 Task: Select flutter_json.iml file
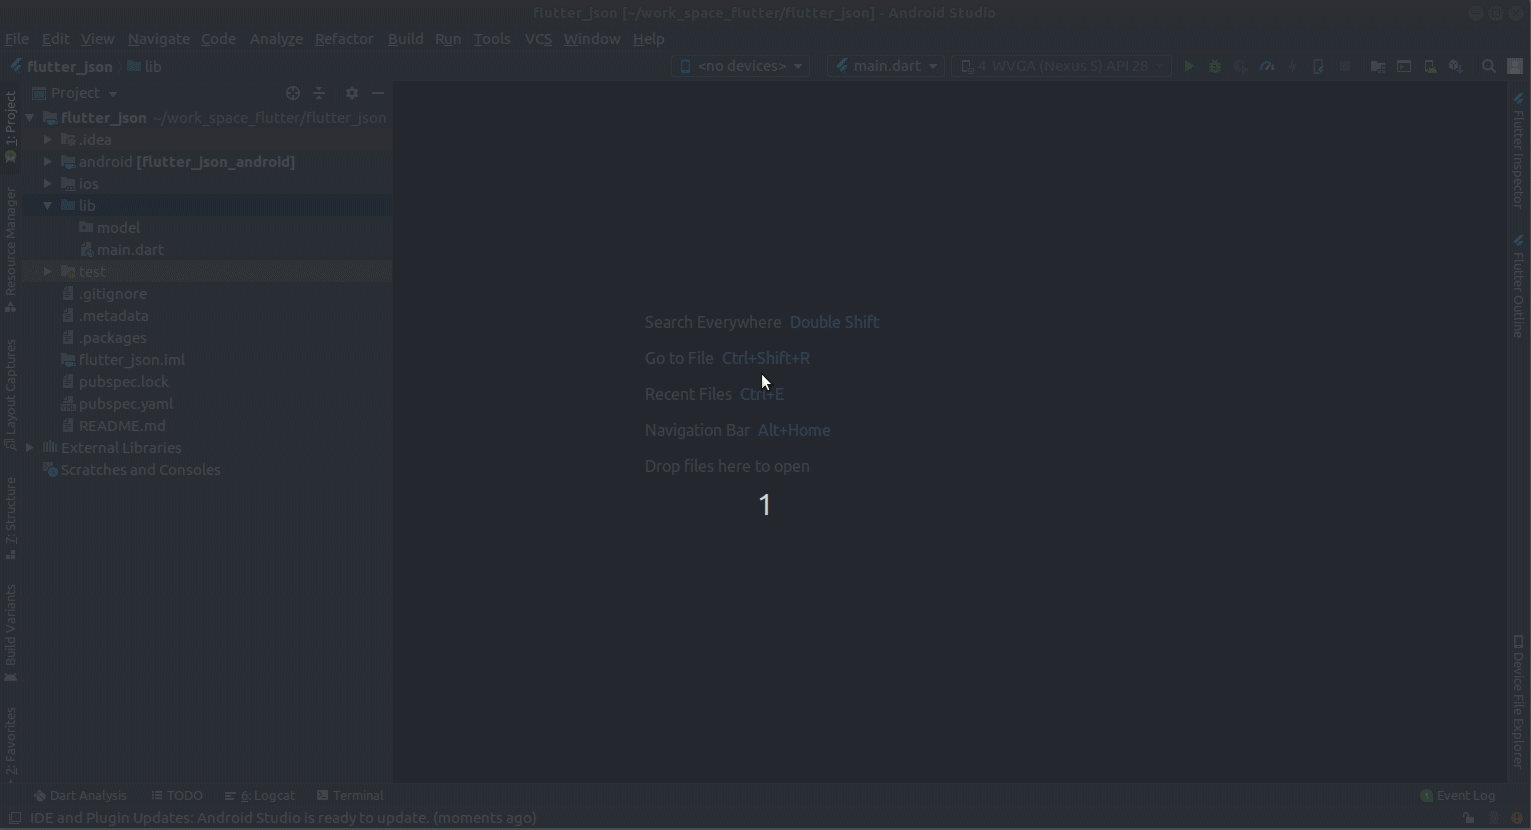131,360
